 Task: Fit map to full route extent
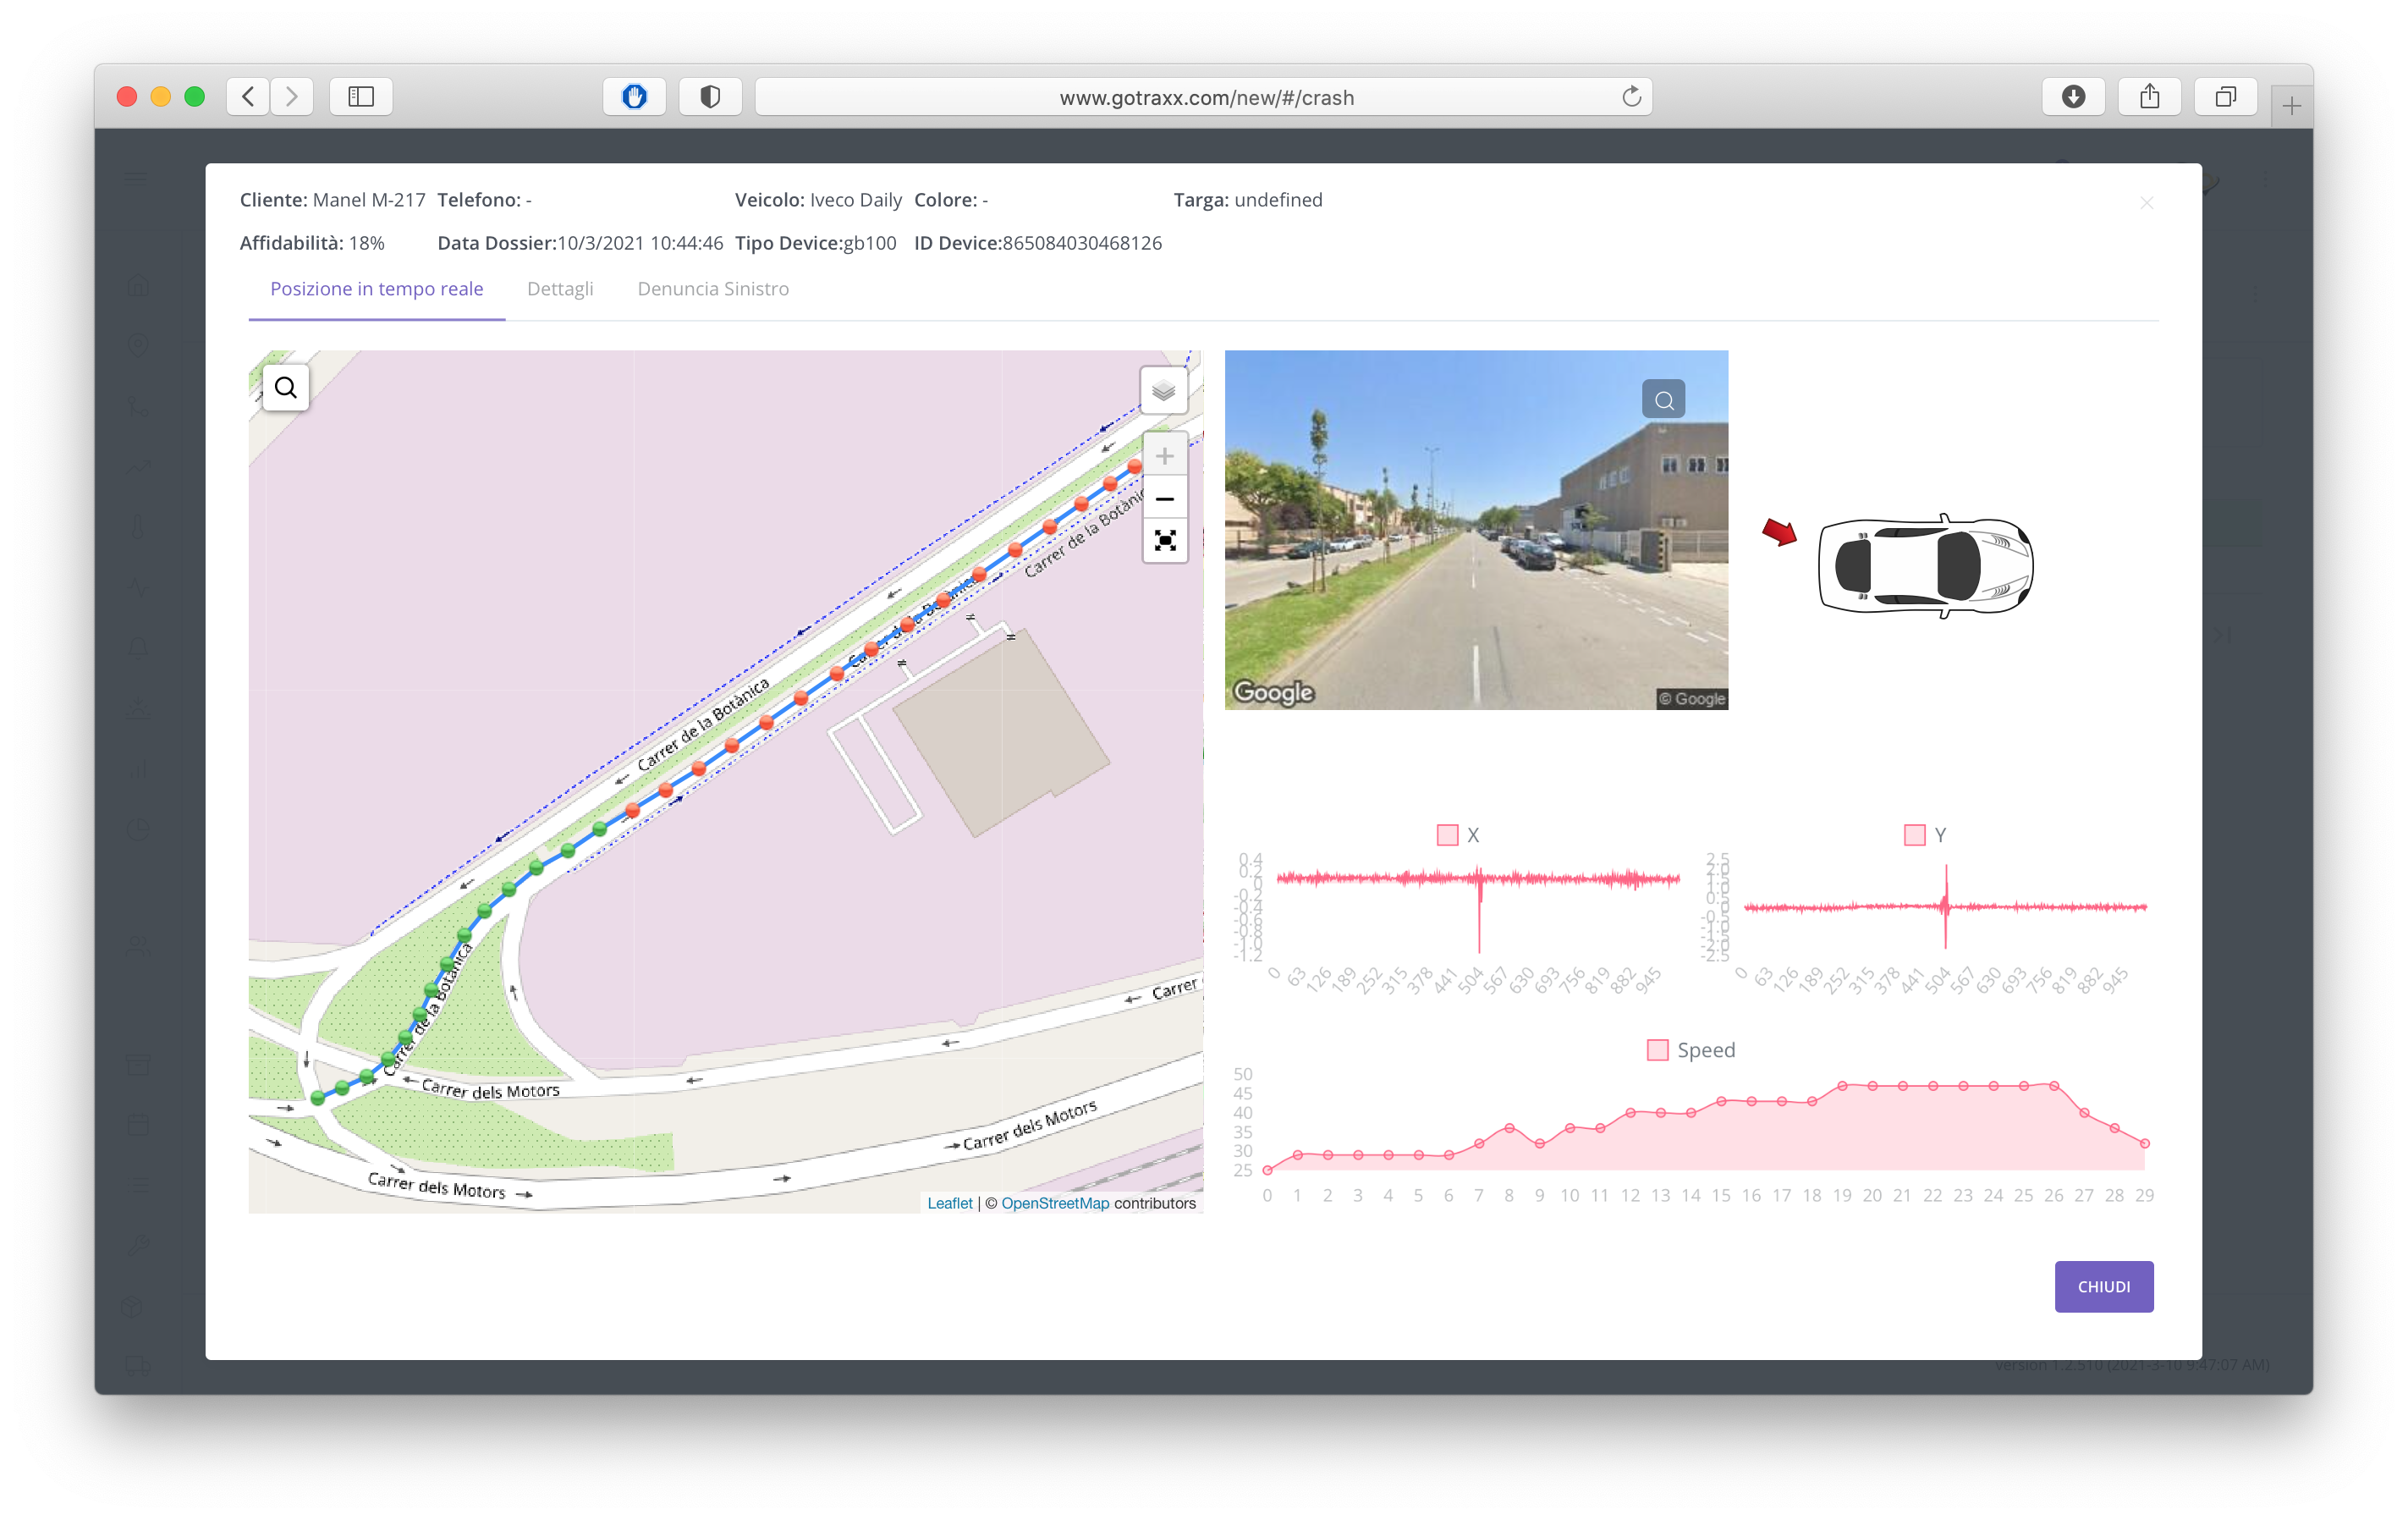tap(1164, 541)
